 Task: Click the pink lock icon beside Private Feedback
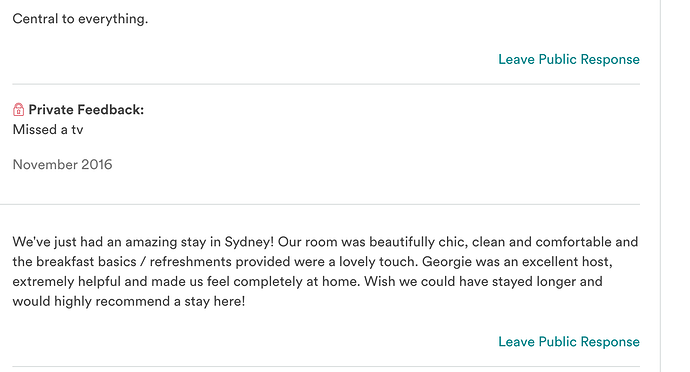coord(18,110)
